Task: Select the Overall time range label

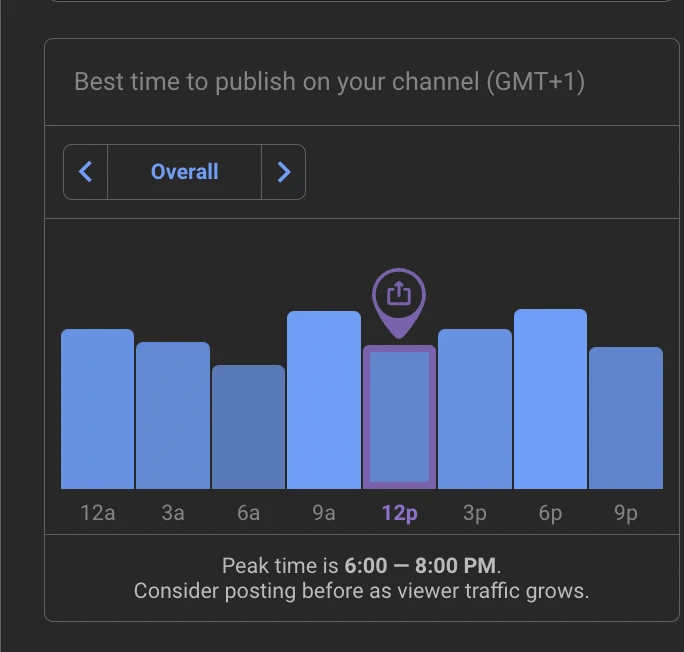Action: 184,172
